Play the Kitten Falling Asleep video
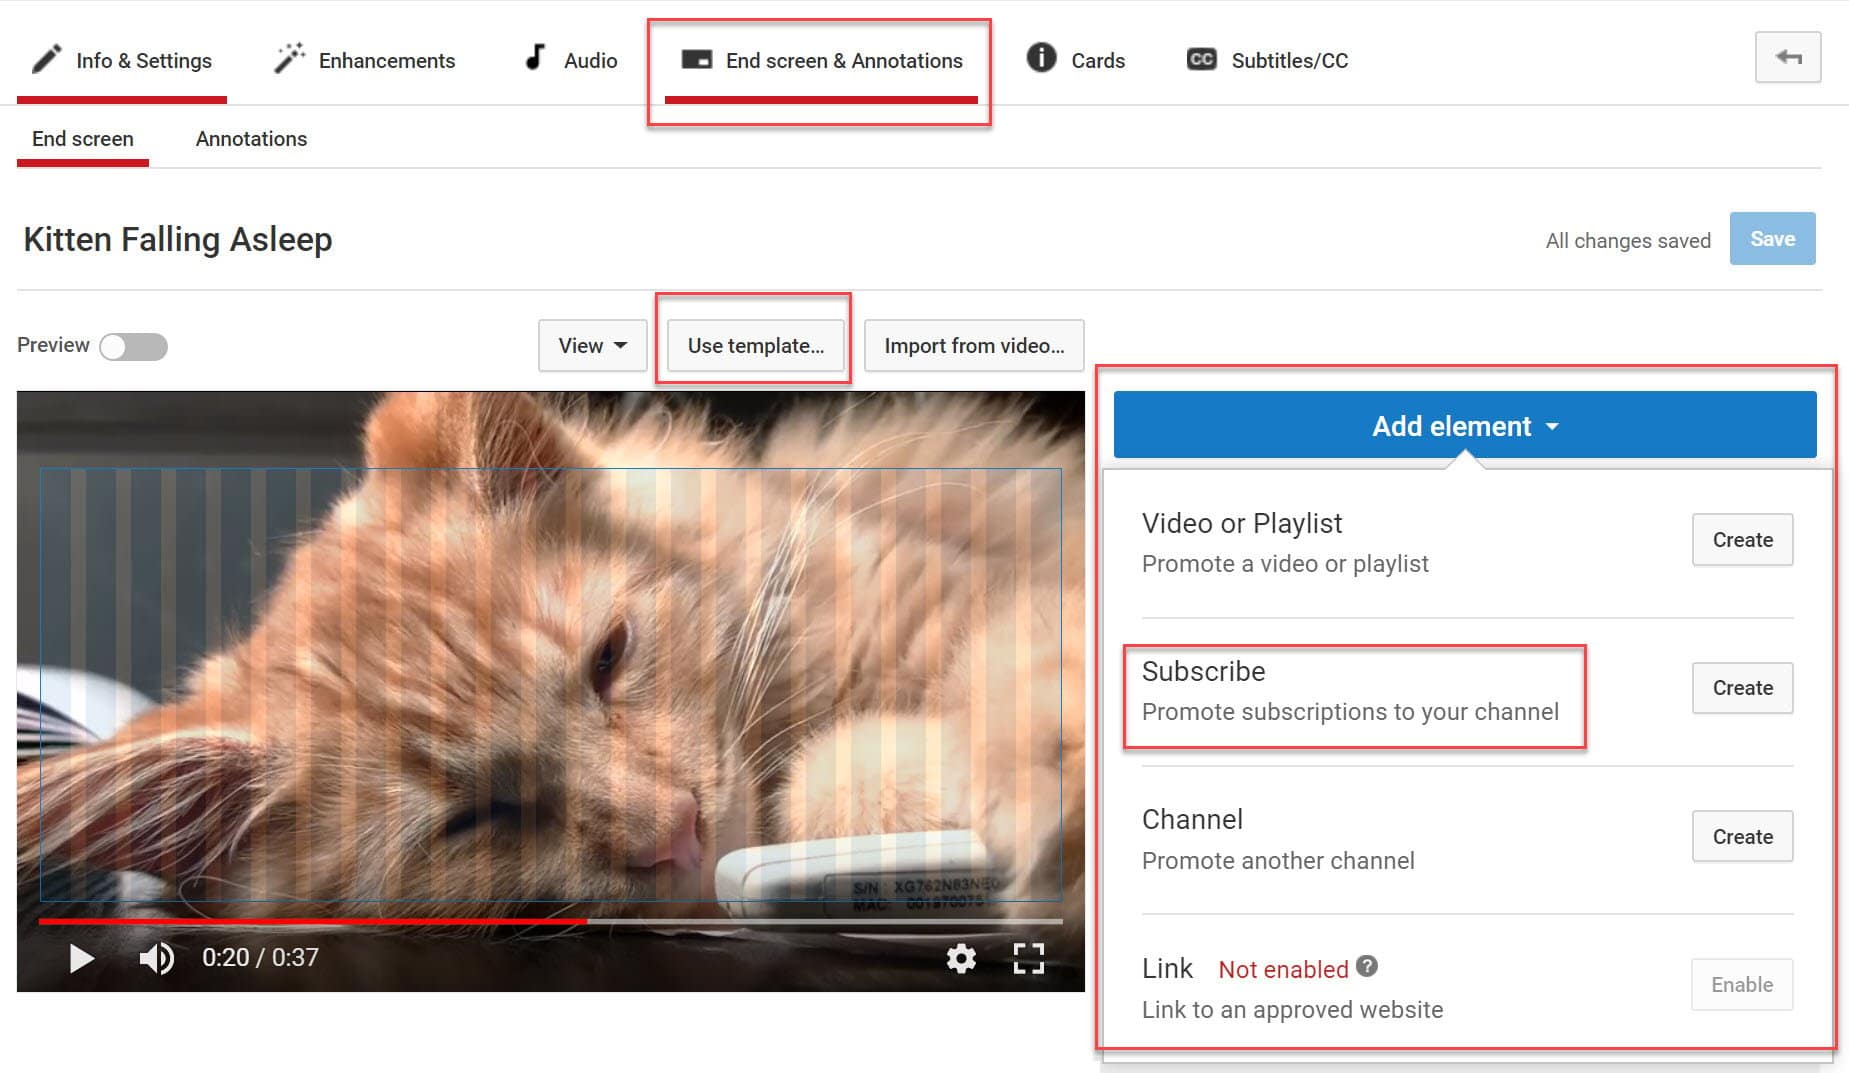Viewport: 1849px width, 1073px height. point(80,958)
